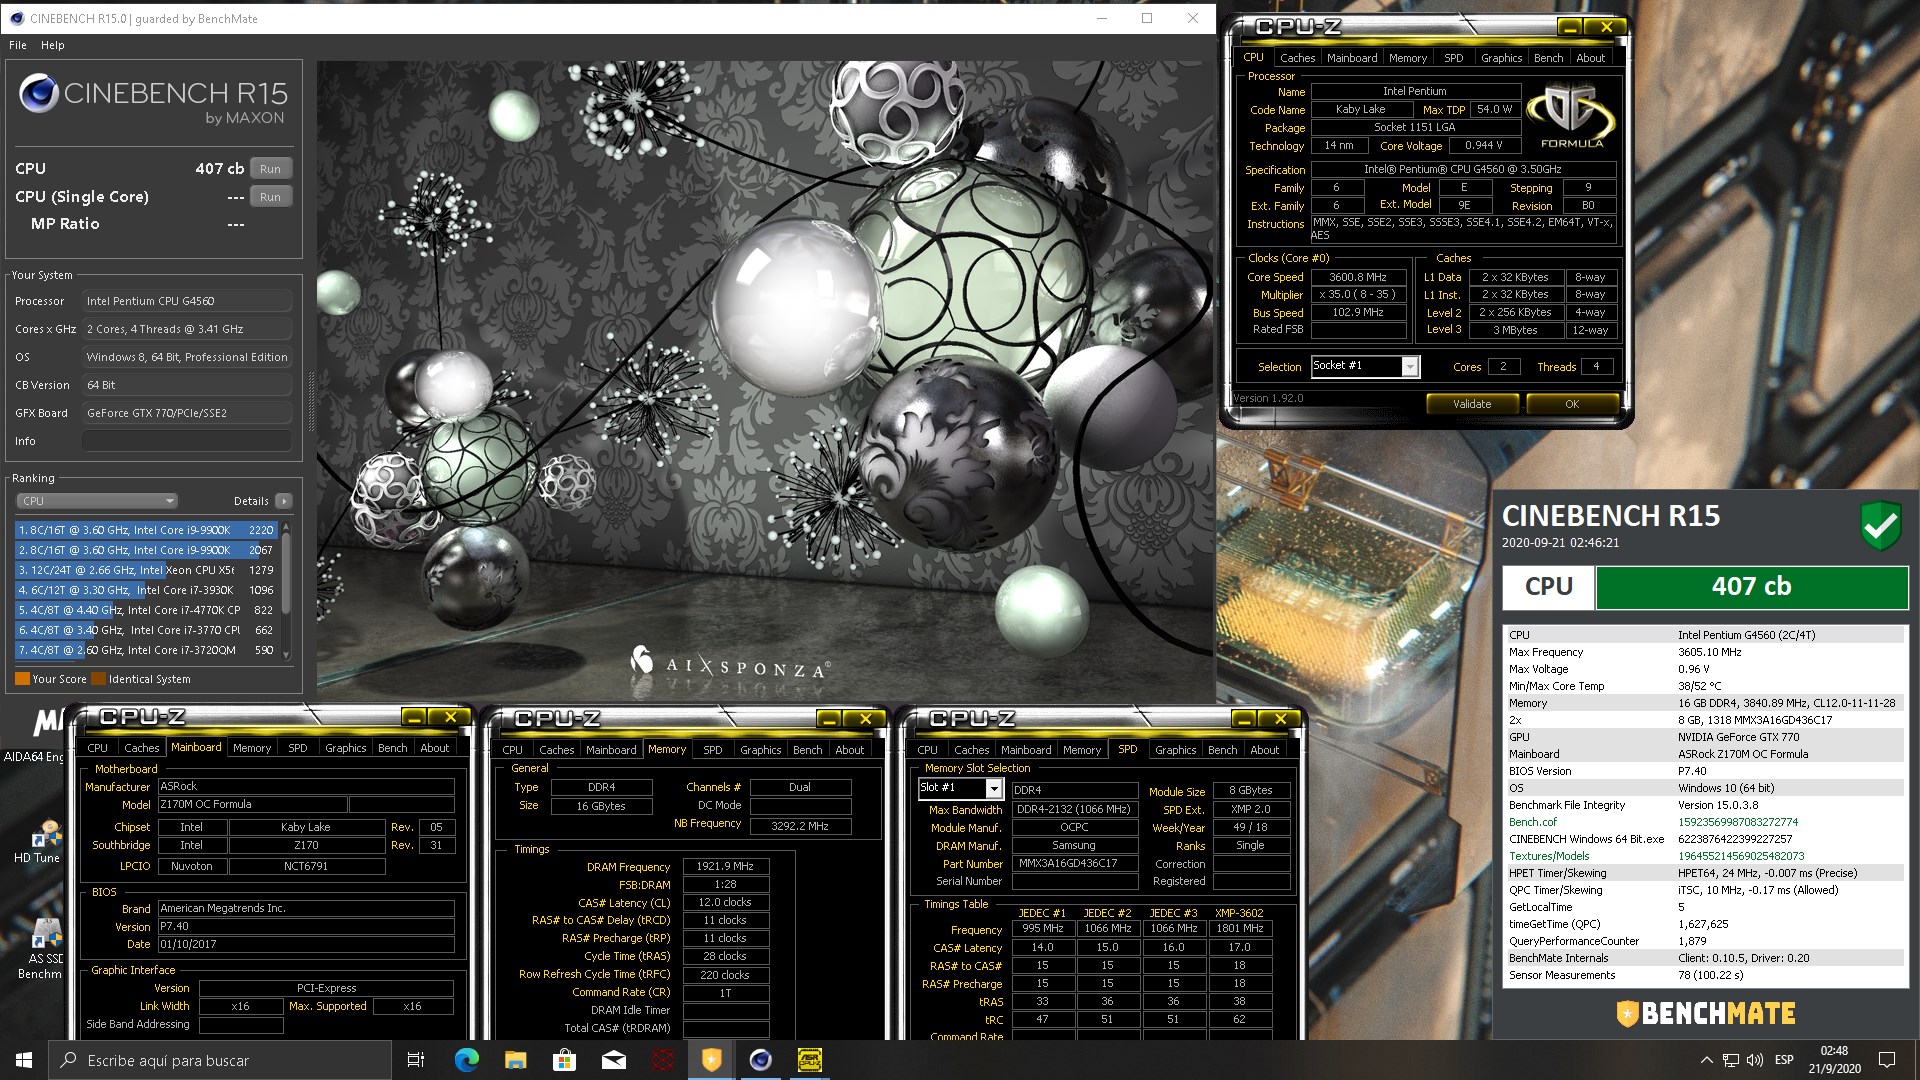This screenshot has height=1080, width=1920.
Task: Open the Bench.cof link in BenchMate
Action: click(x=1532, y=822)
